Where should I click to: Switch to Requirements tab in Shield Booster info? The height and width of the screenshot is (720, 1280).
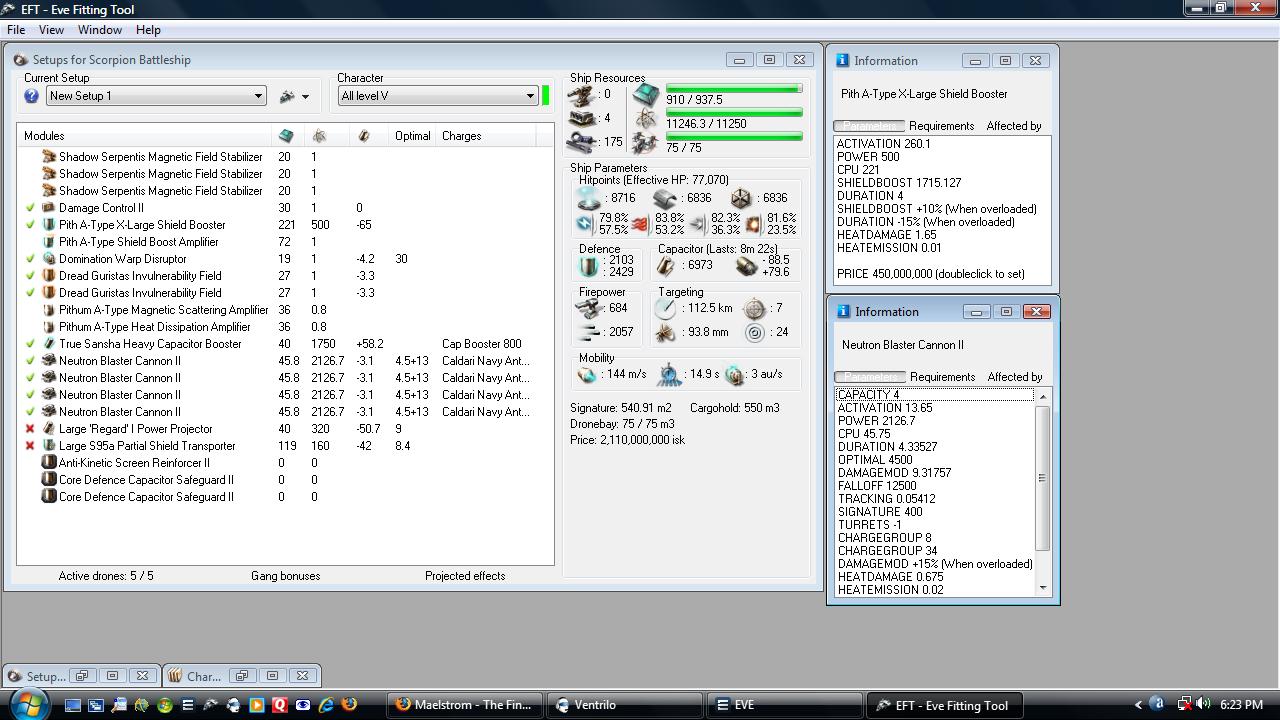click(941, 126)
